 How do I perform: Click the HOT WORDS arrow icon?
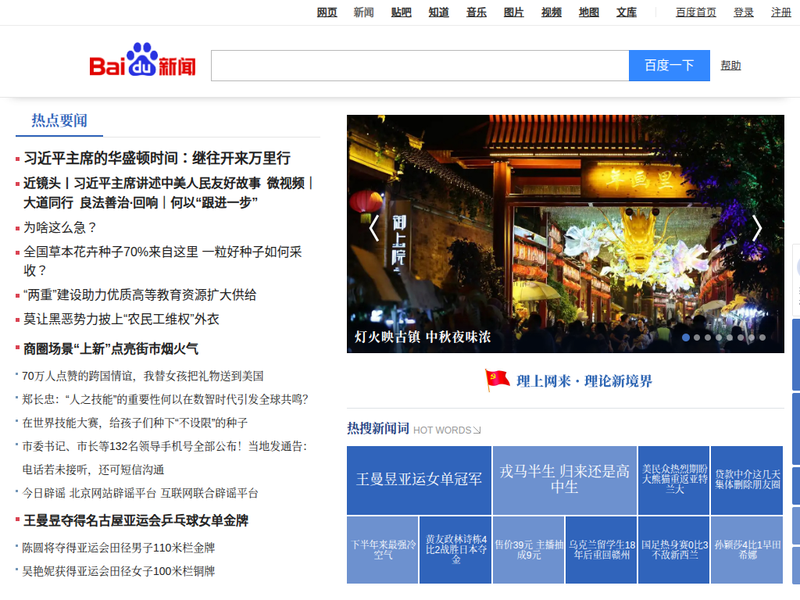(477, 430)
